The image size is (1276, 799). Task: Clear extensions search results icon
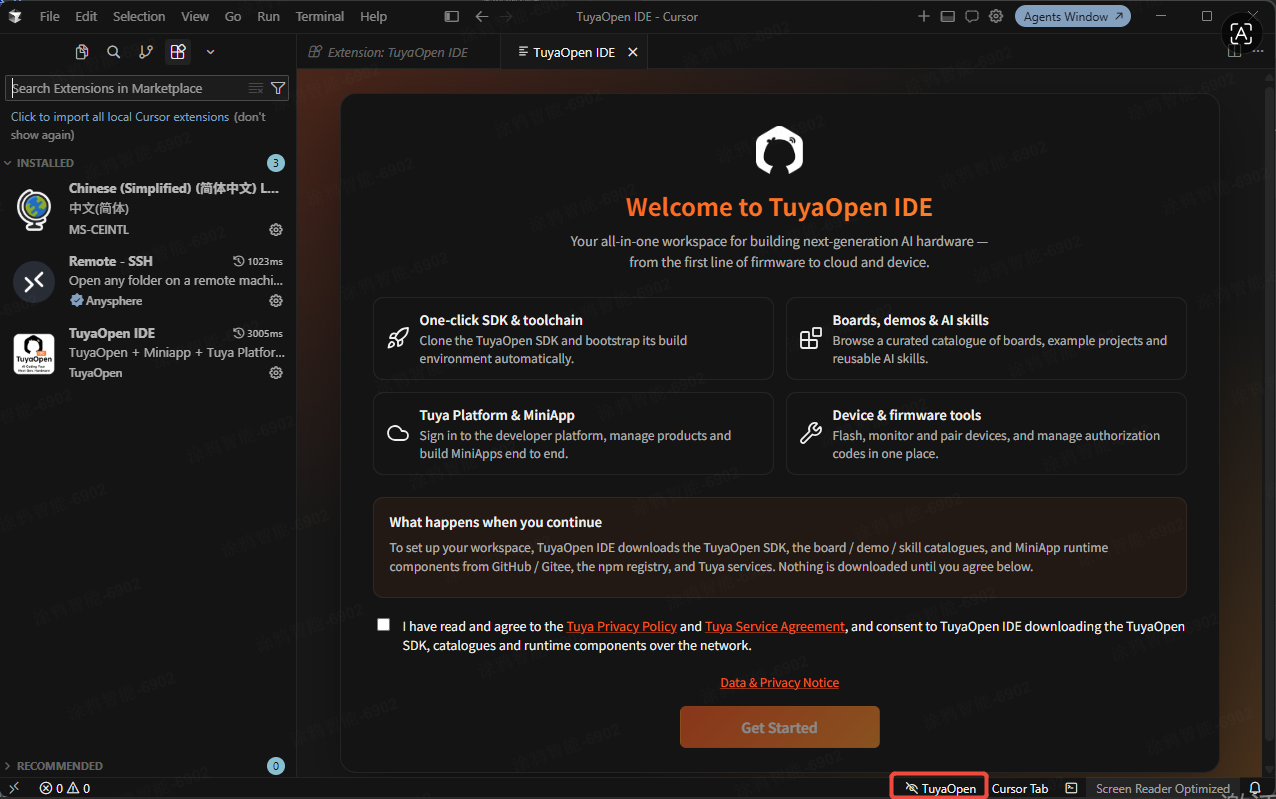256,88
